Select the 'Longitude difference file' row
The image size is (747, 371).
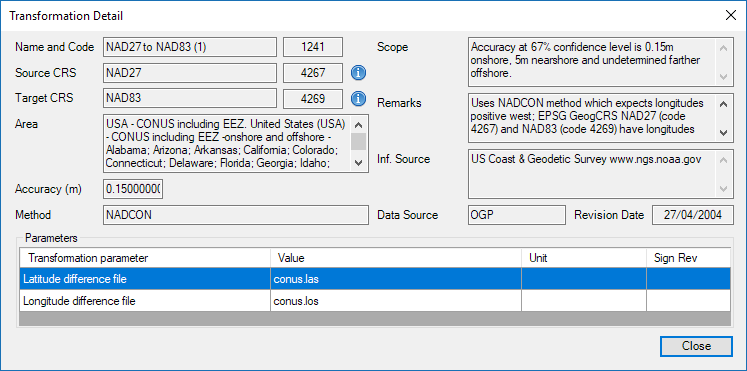pyautogui.click(x=375, y=301)
